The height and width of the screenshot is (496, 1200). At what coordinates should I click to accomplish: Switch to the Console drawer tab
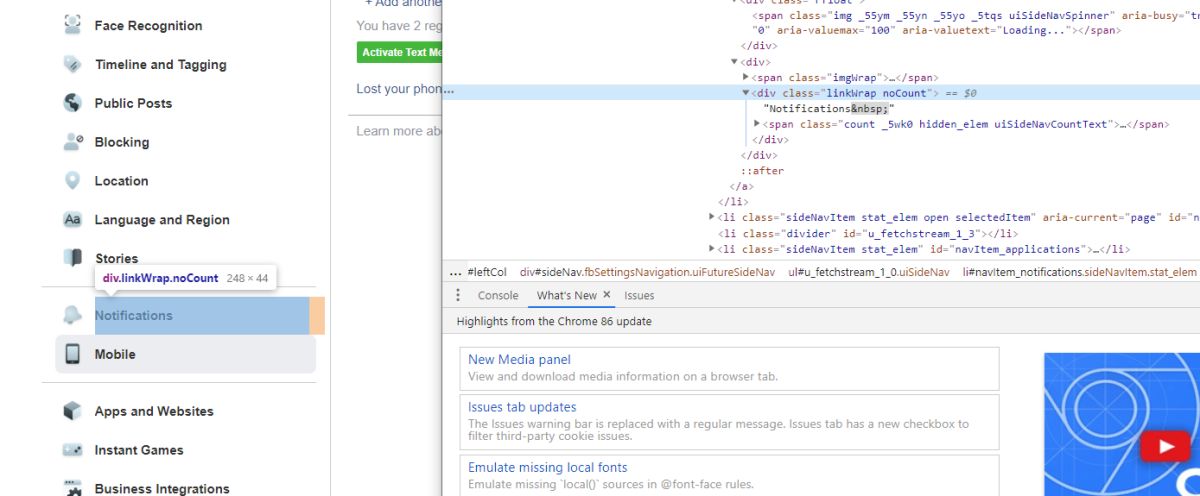tap(498, 295)
